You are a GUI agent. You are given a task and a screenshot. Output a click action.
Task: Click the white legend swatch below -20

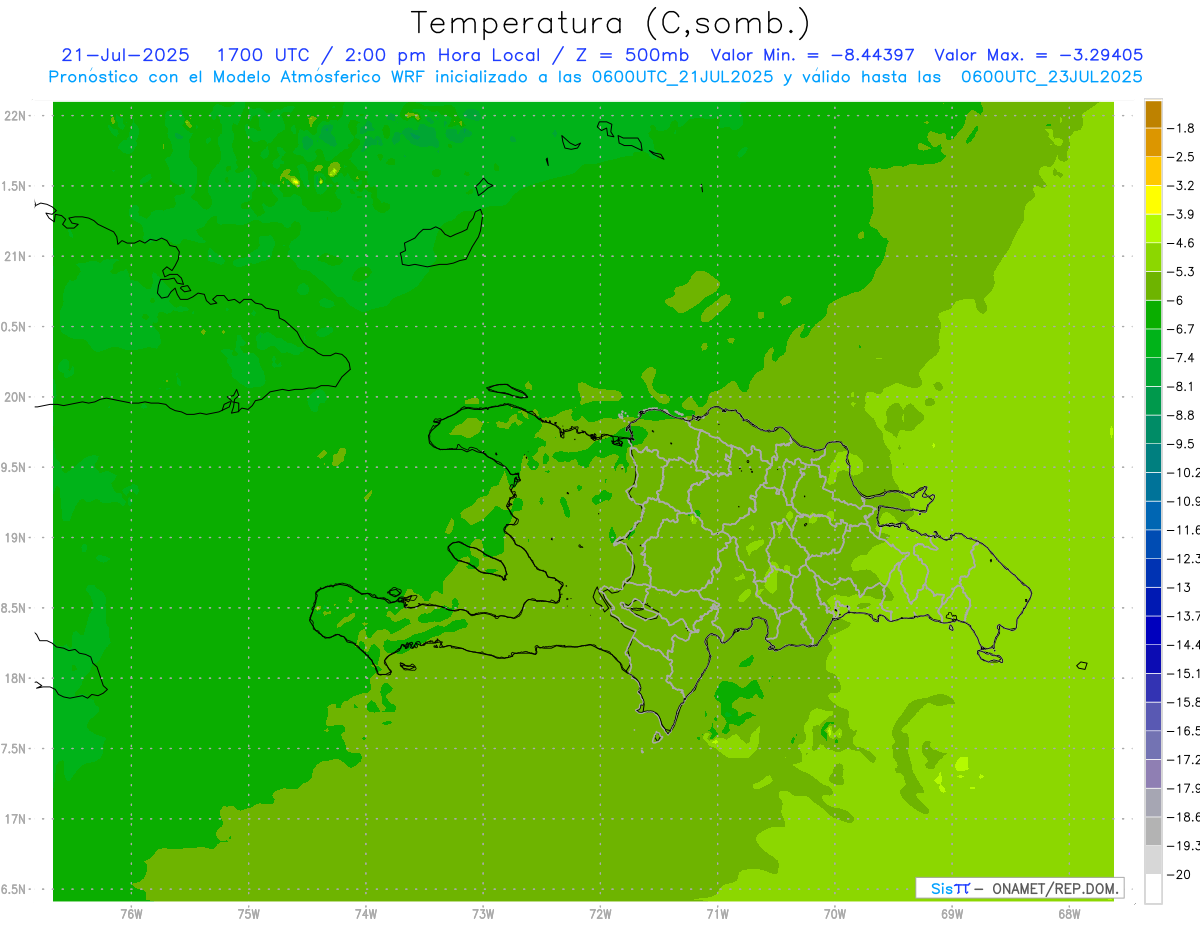pyautogui.click(x=1153, y=888)
